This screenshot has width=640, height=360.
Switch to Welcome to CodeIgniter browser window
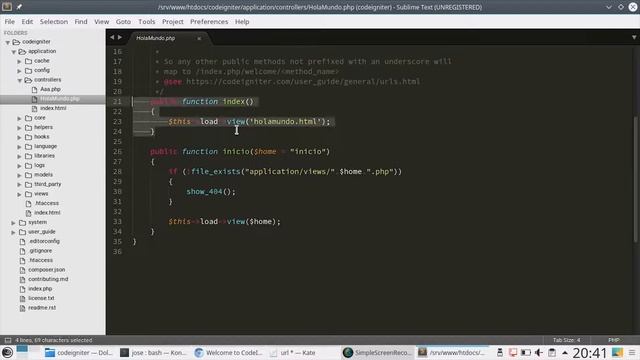point(229,353)
